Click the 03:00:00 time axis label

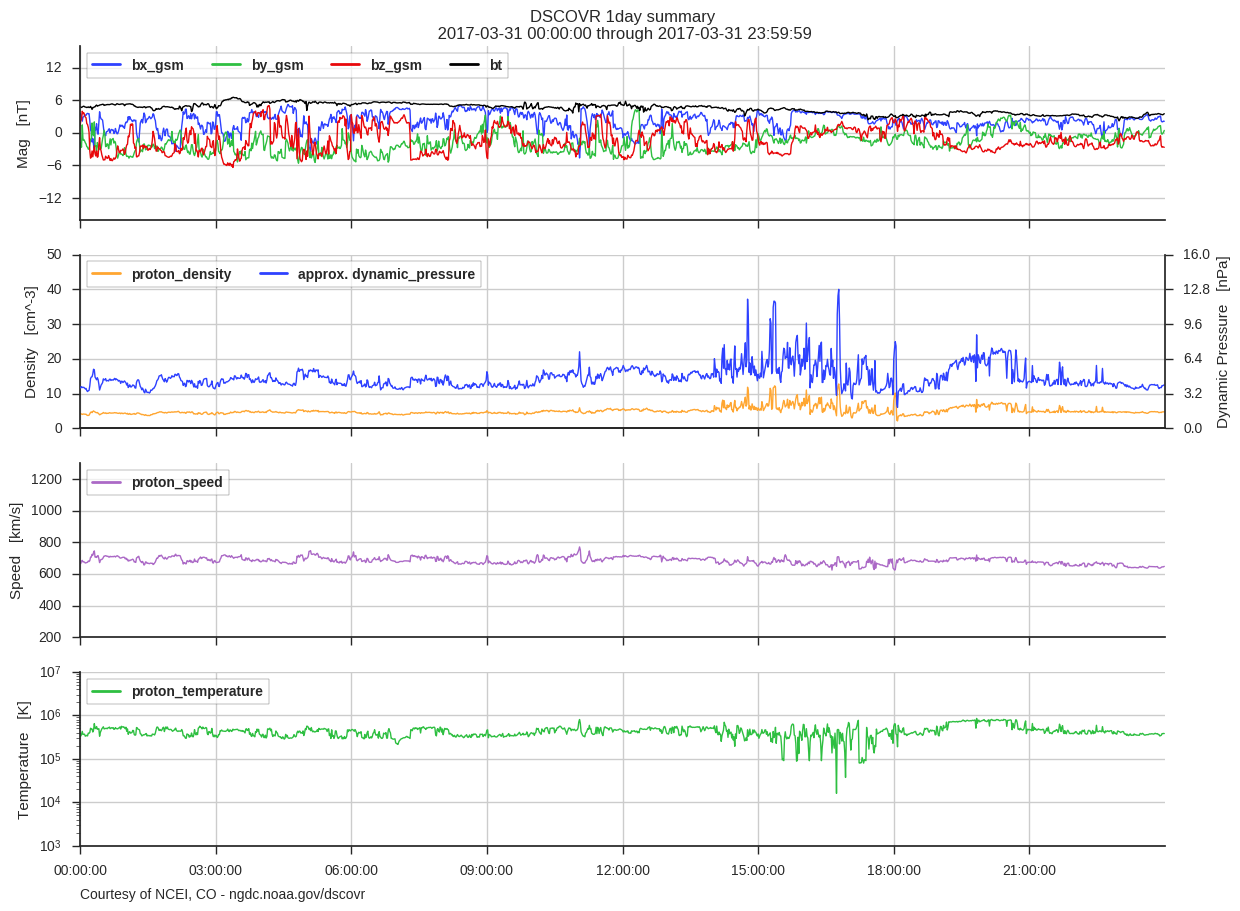[216, 870]
